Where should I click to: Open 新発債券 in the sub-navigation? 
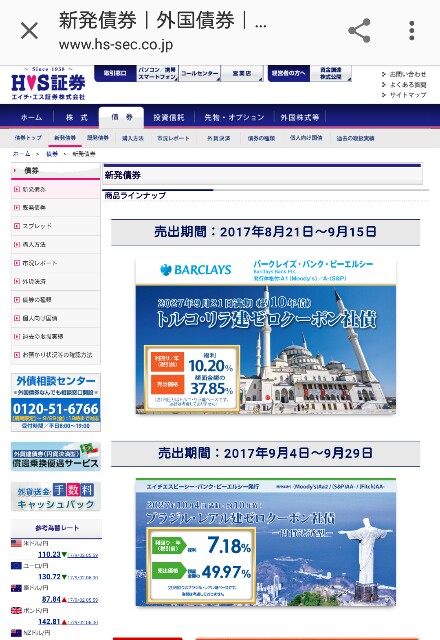click(65, 138)
